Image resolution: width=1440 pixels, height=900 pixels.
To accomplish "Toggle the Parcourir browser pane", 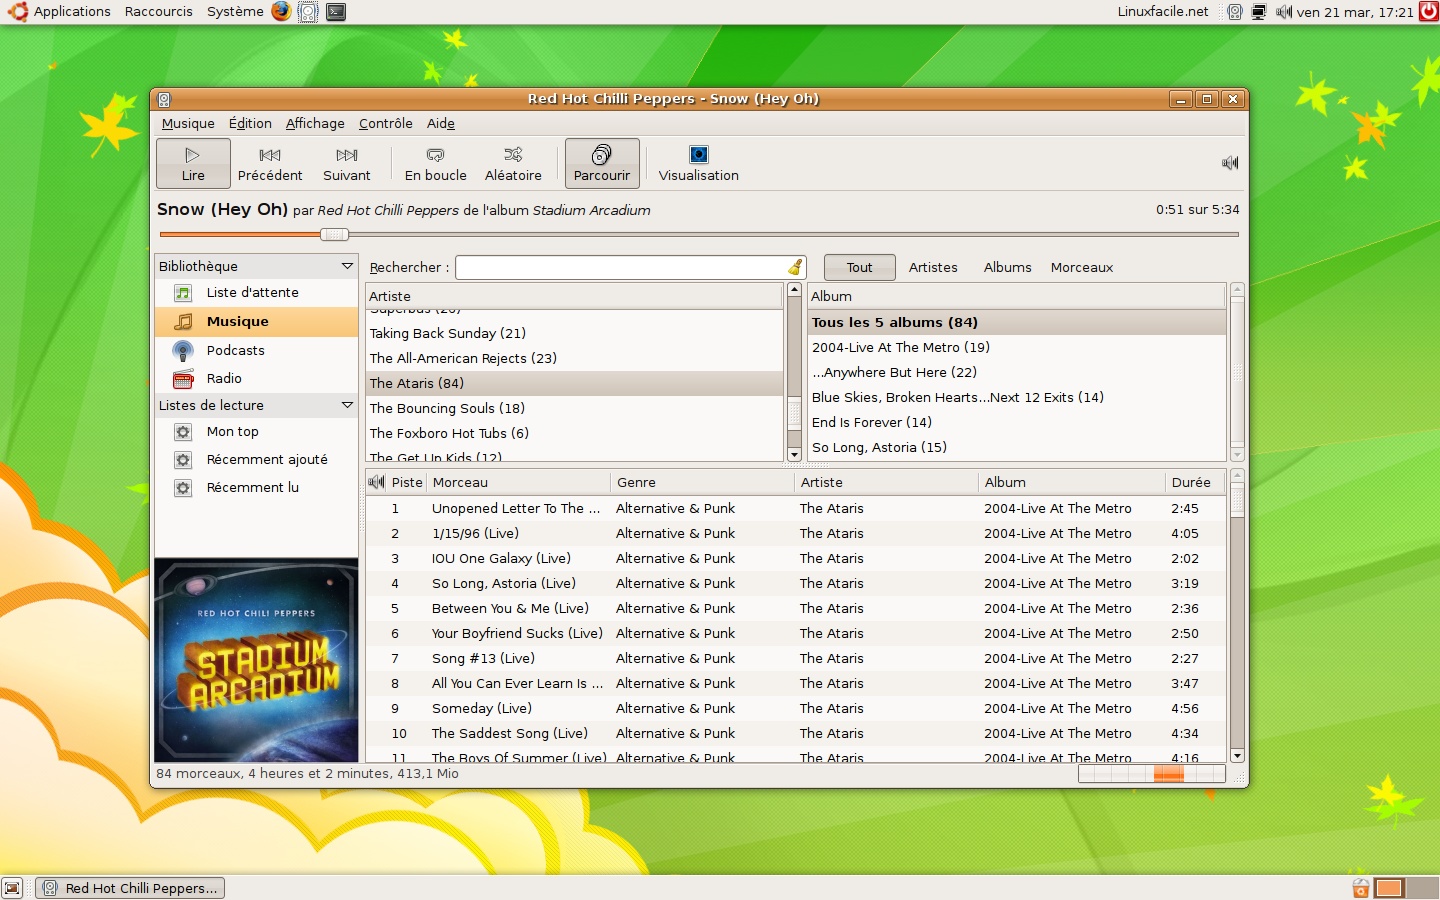I will 602,163.
